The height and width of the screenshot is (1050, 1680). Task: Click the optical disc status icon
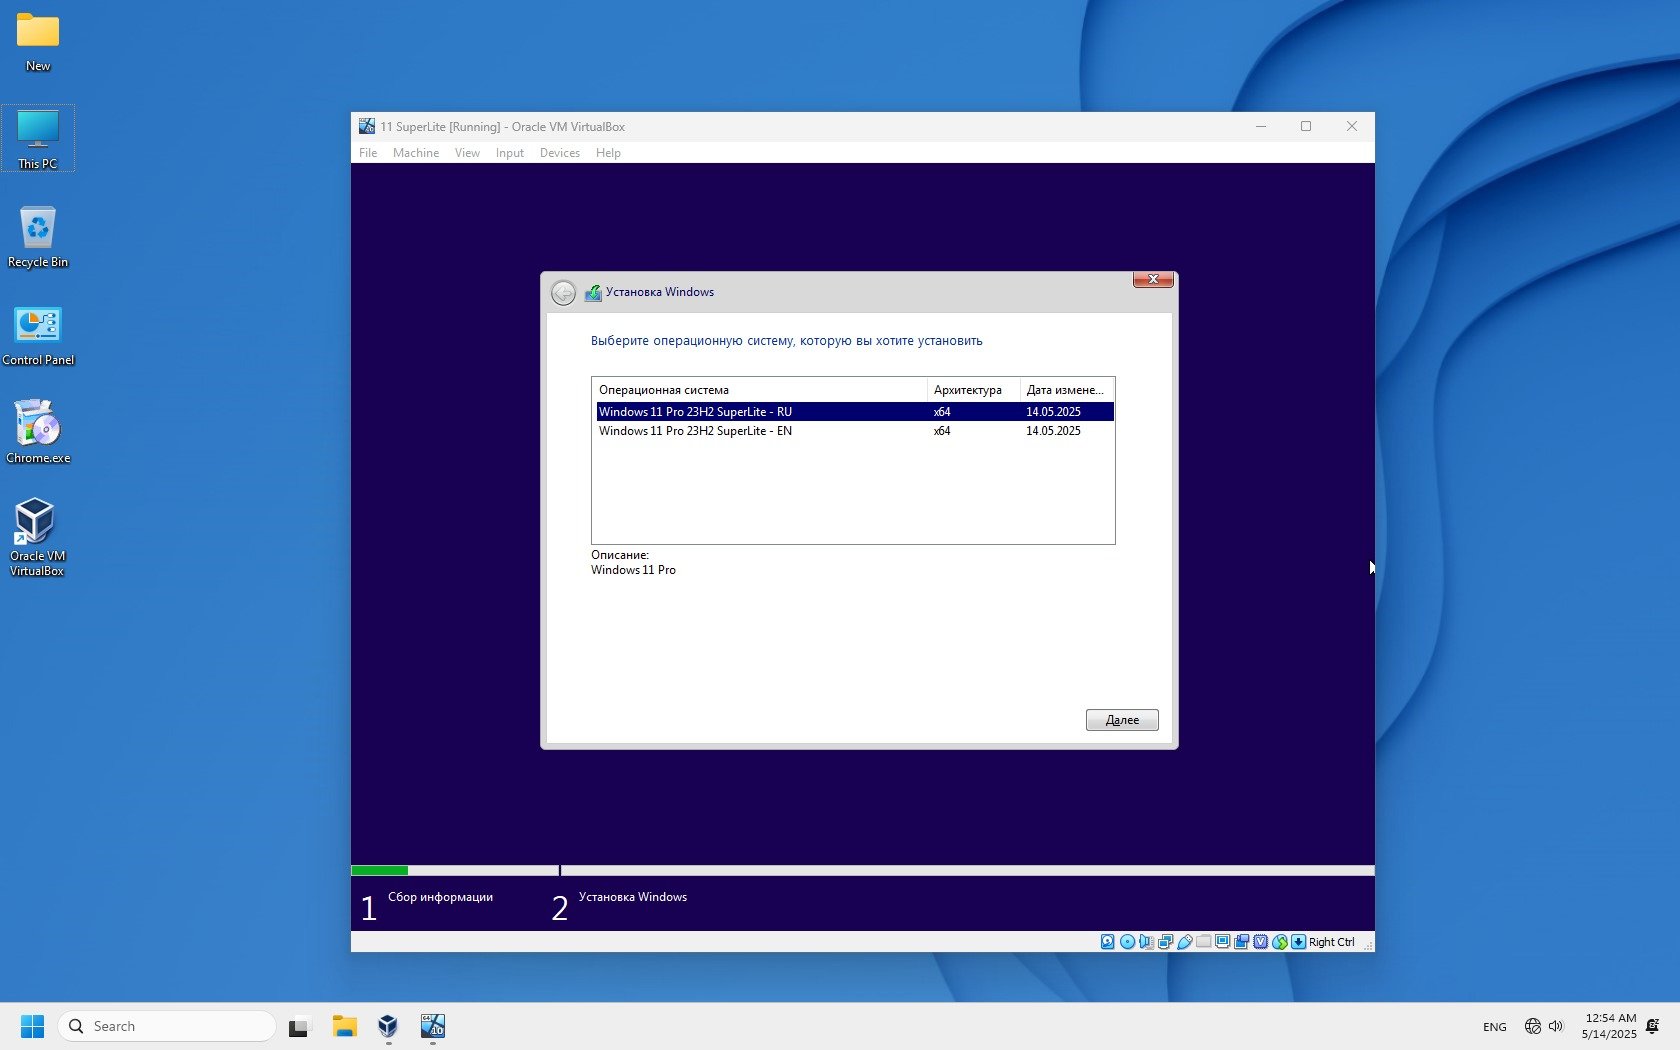[1127, 942]
